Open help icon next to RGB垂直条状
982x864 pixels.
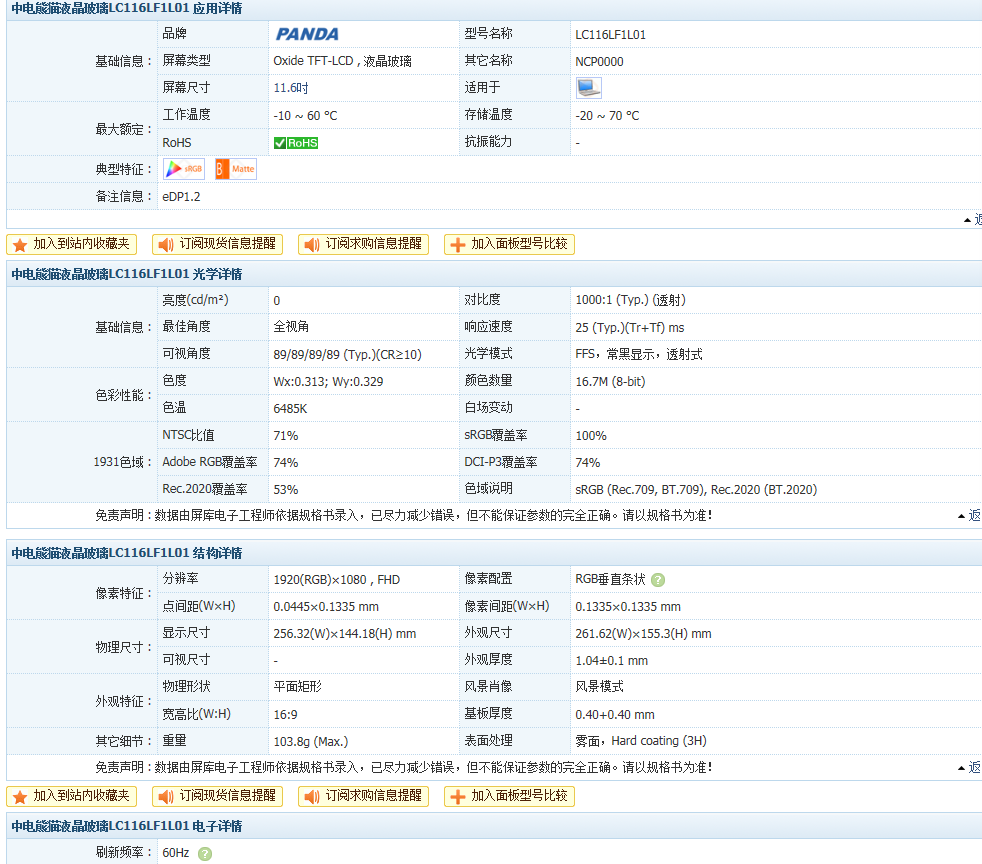(658, 580)
